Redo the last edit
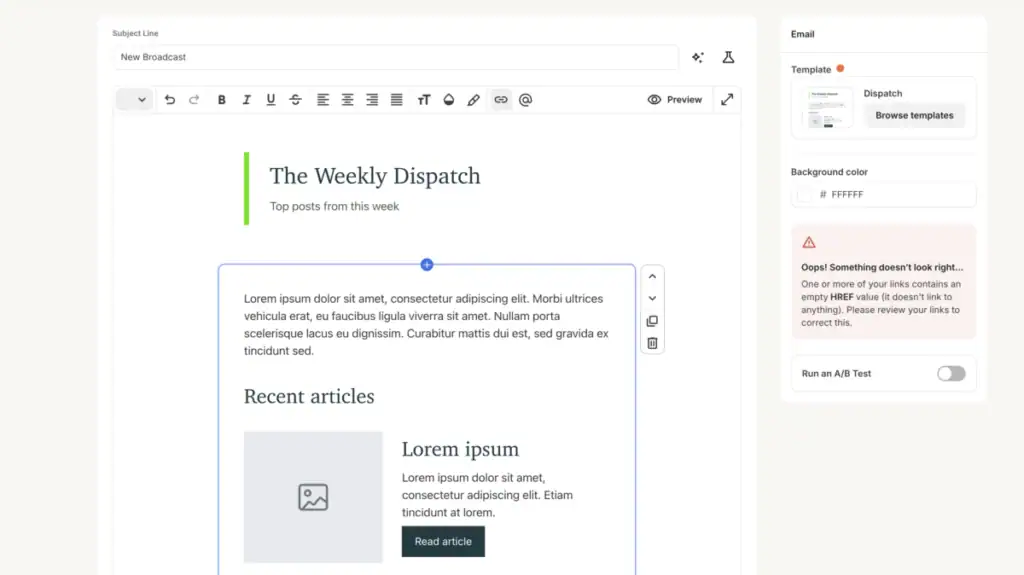 click(x=194, y=100)
